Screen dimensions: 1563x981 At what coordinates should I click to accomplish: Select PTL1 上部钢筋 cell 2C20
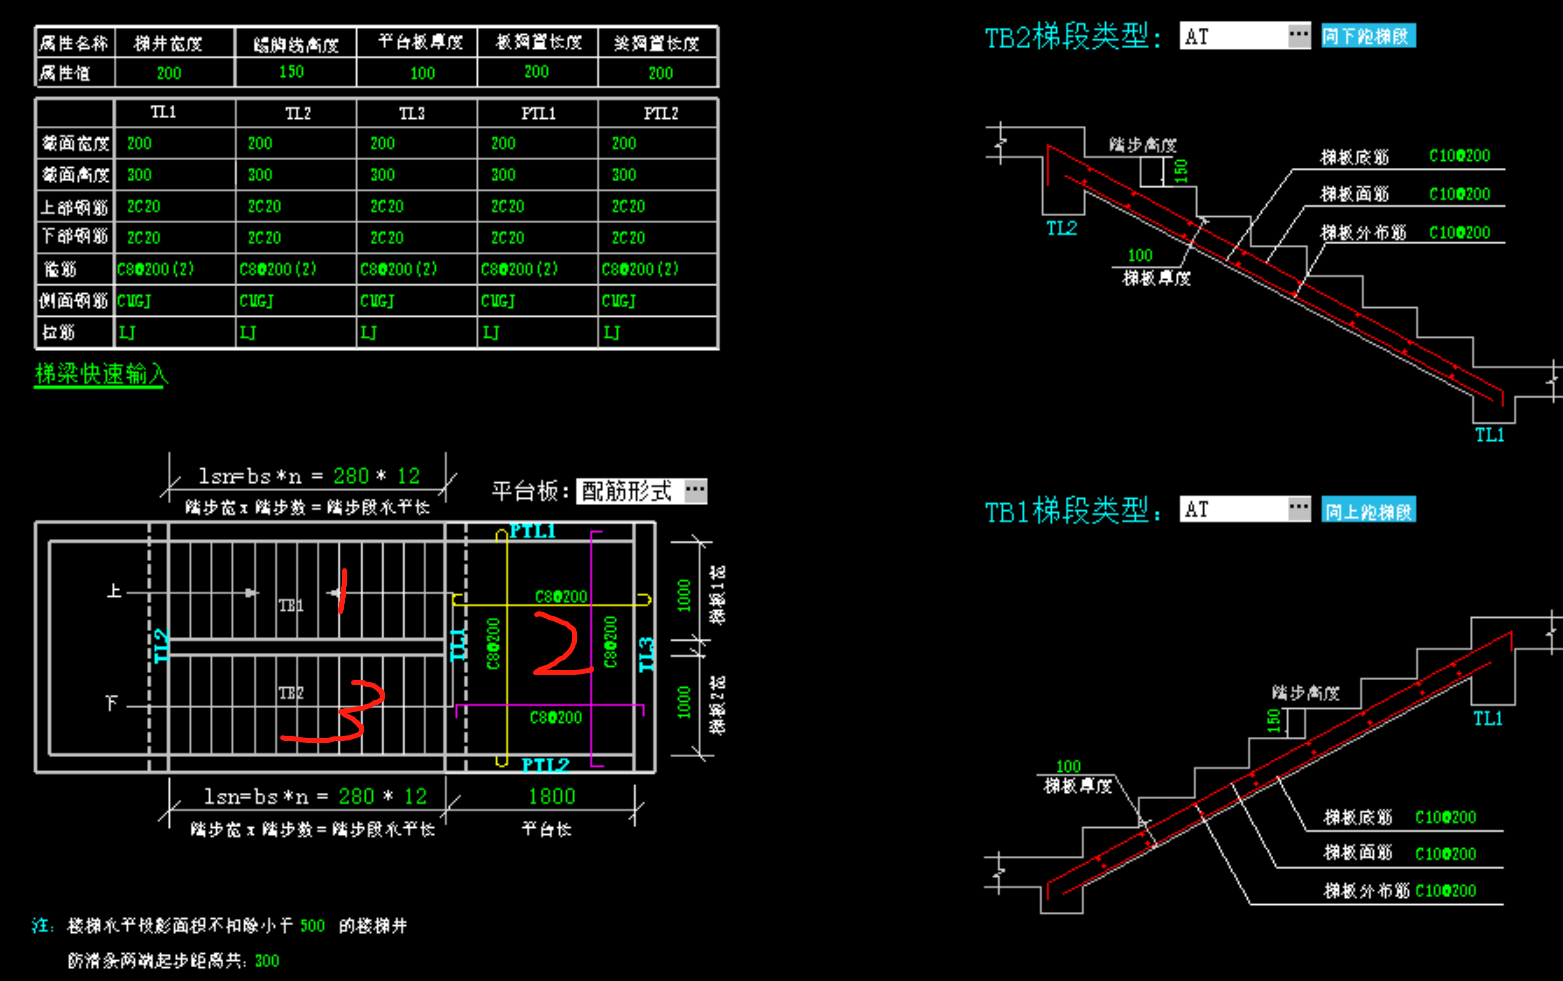tap(507, 206)
